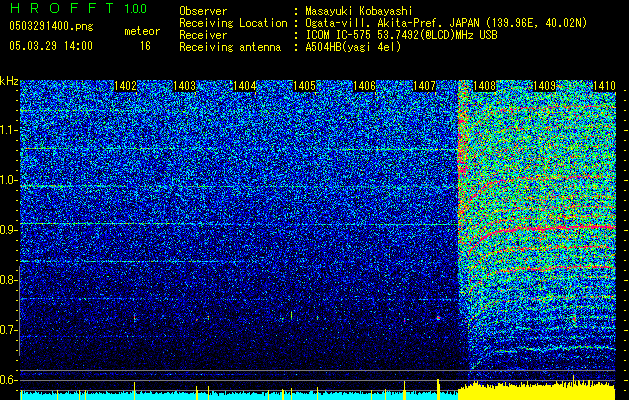Click the A504HB(yagi 4el) antenna text
The width and height of the screenshot is (629, 400).
pos(353,47)
